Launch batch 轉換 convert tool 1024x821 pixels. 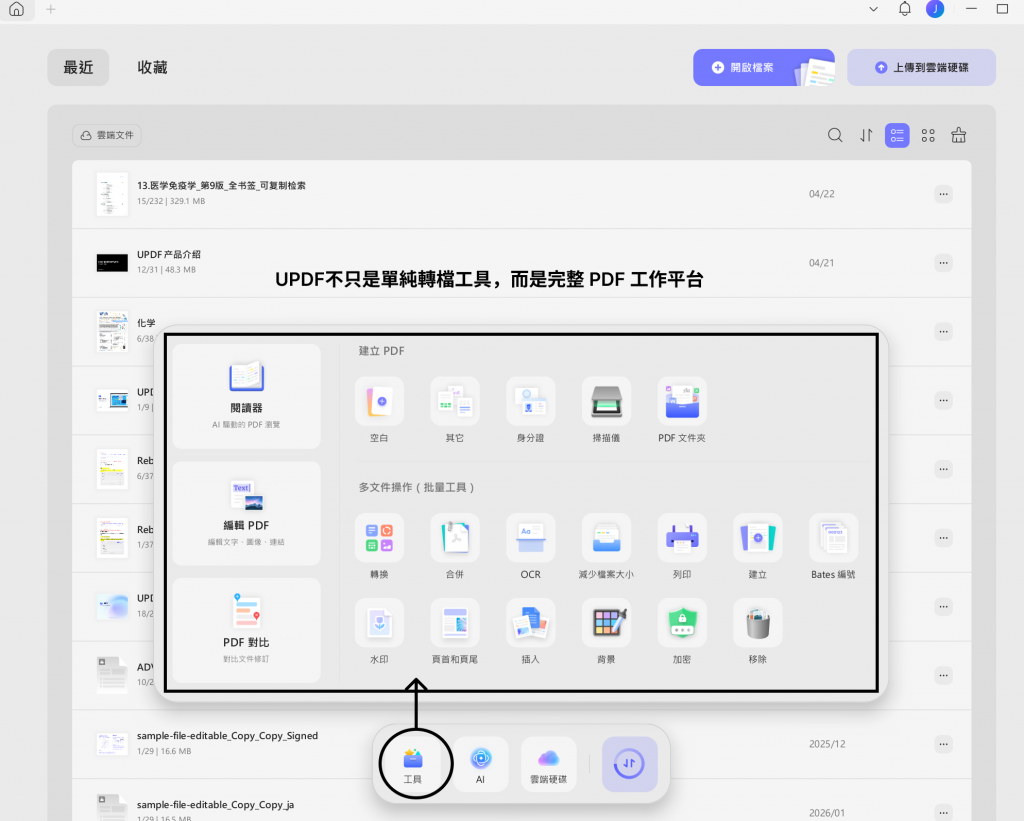379,538
